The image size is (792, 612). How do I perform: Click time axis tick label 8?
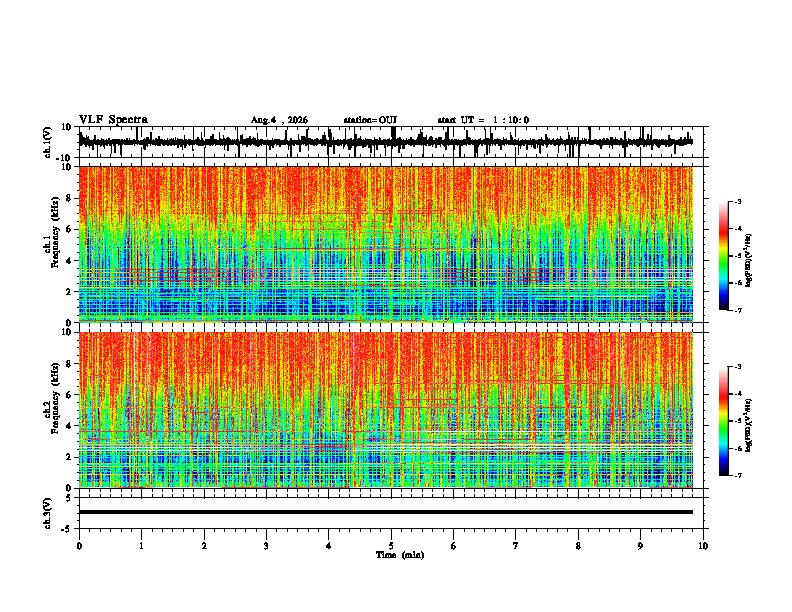pos(578,546)
